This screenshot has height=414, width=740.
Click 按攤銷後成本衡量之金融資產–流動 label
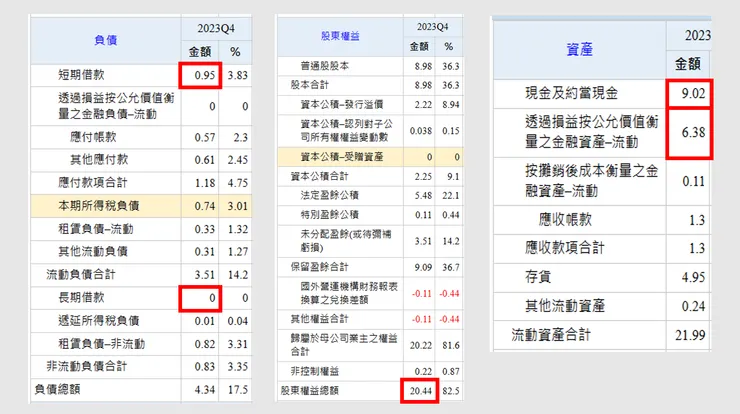(x=591, y=181)
